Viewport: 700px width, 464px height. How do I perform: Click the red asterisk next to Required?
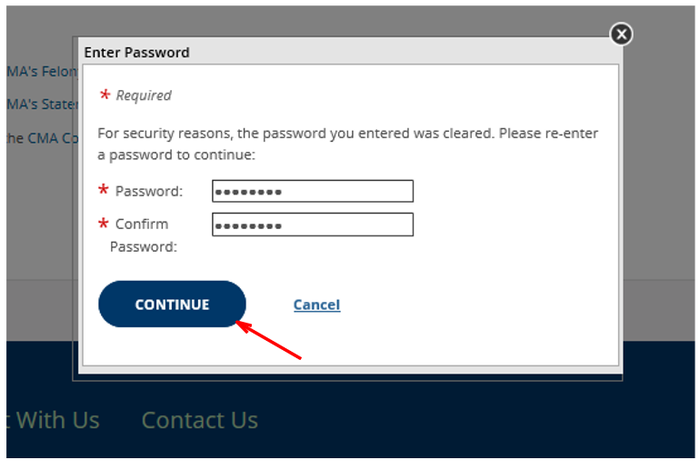pyautogui.click(x=104, y=96)
